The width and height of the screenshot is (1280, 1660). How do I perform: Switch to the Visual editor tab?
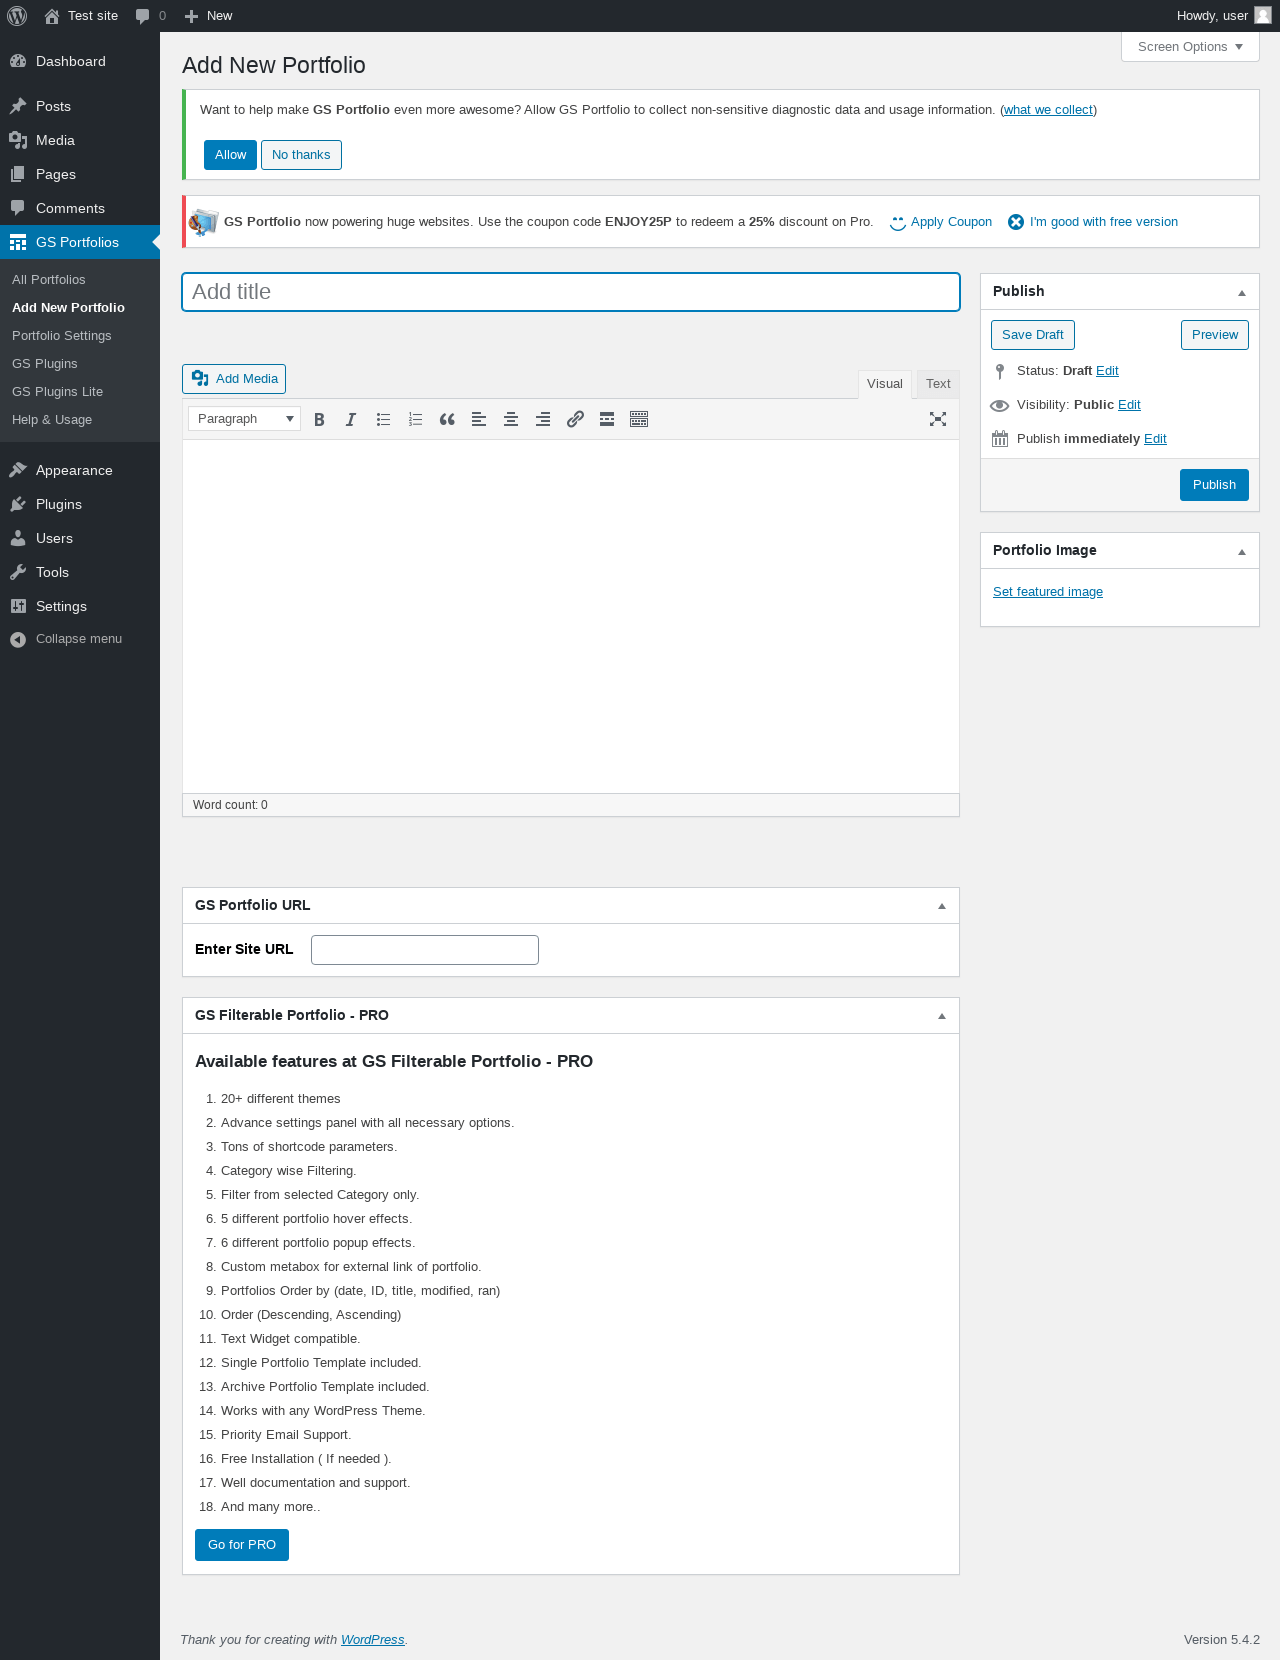(885, 384)
